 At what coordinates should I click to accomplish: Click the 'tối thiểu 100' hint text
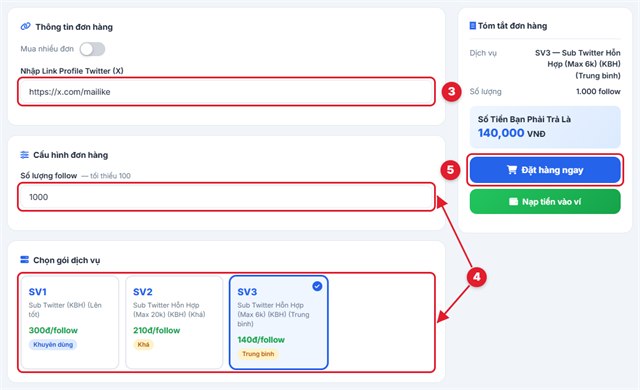pos(110,176)
